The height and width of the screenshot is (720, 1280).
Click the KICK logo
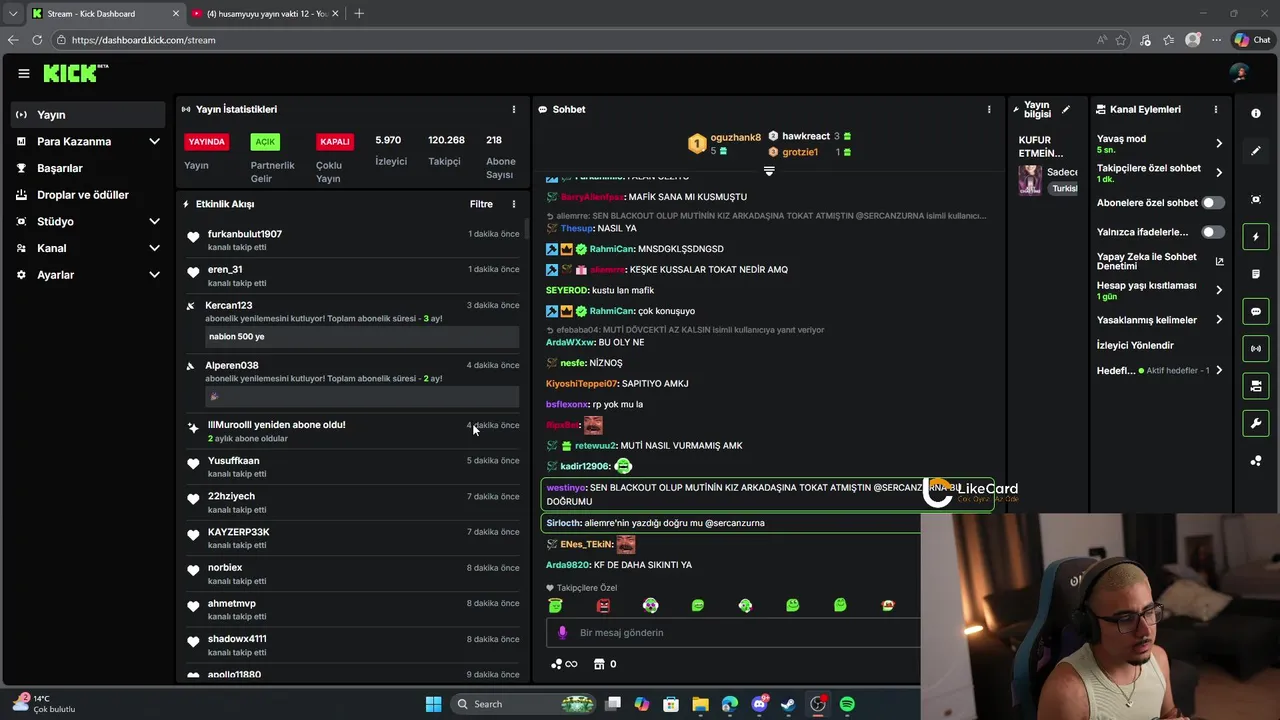(x=75, y=73)
